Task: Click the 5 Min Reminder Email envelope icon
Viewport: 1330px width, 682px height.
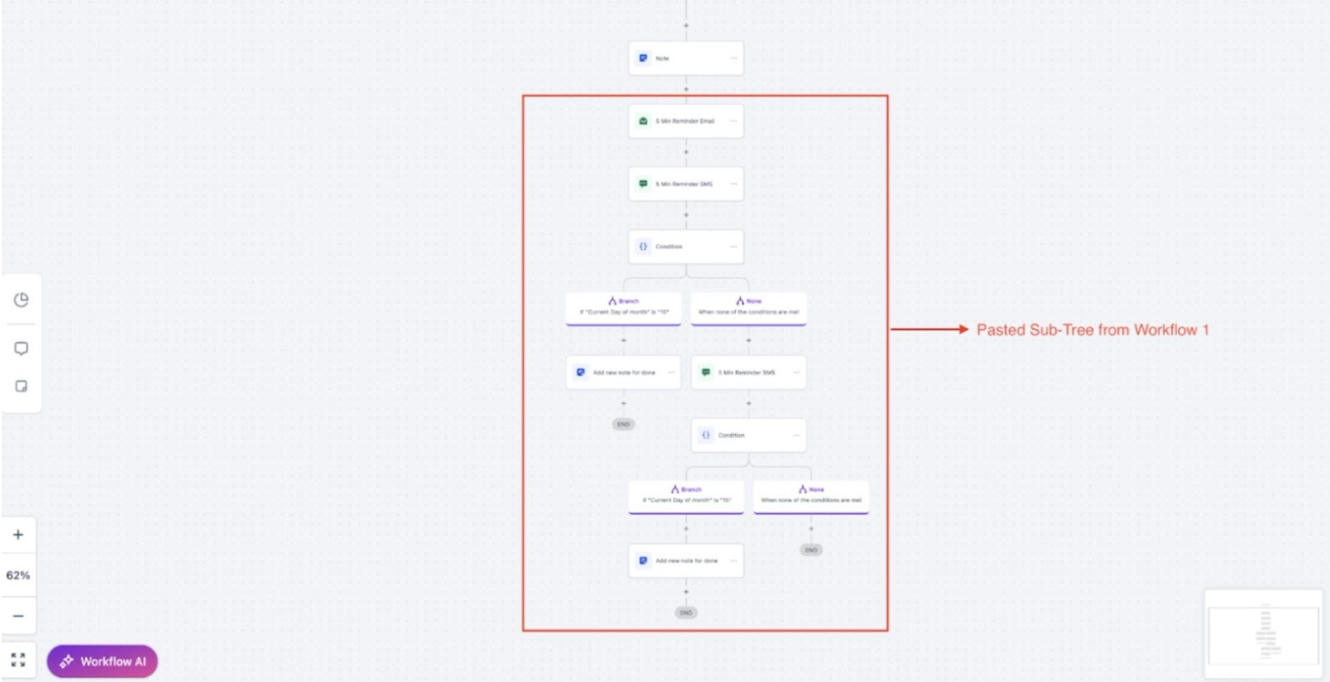Action: coord(643,121)
